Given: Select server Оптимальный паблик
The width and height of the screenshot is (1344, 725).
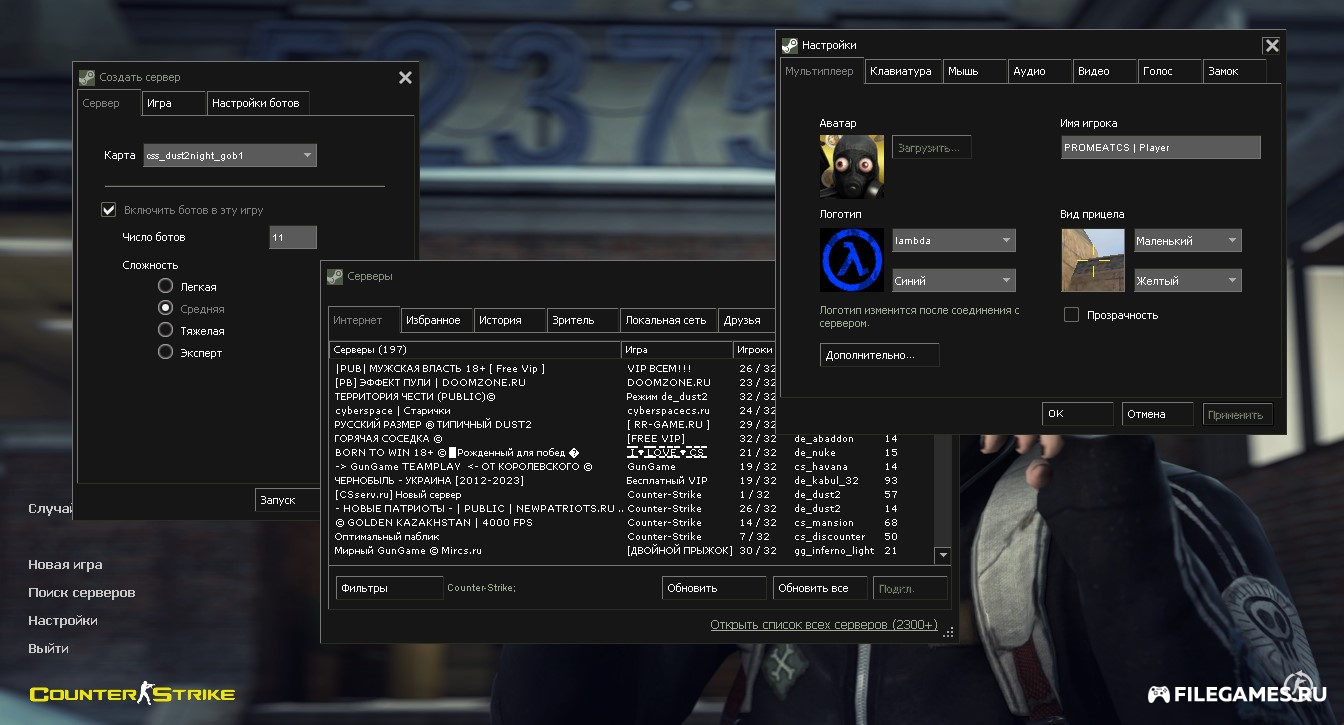Looking at the screenshot, I should tap(630, 536).
